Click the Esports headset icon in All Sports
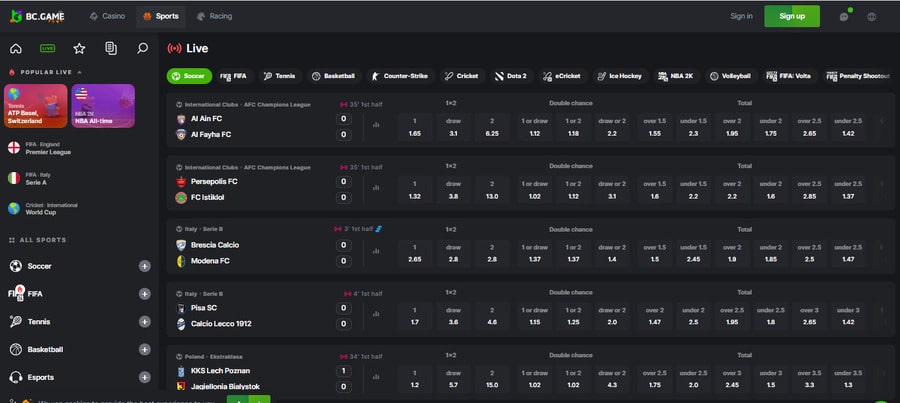This screenshot has width=900, height=403. click(16, 378)
